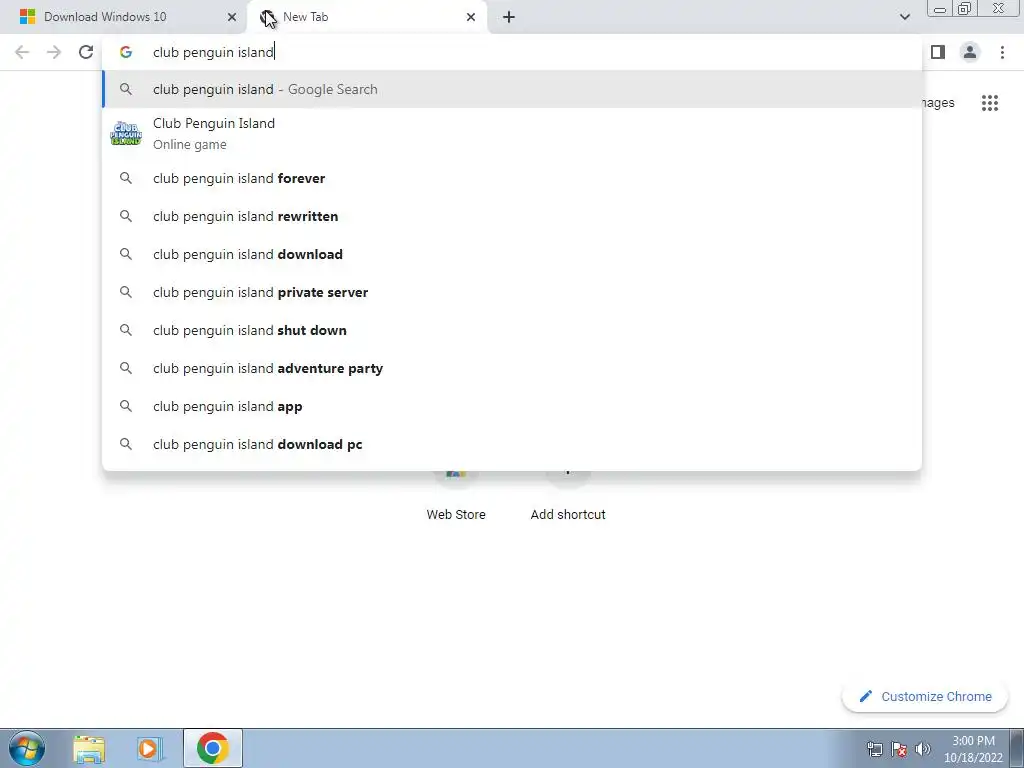Click the Club Penguin Island logo thumbnail

[x=125, y=133]
